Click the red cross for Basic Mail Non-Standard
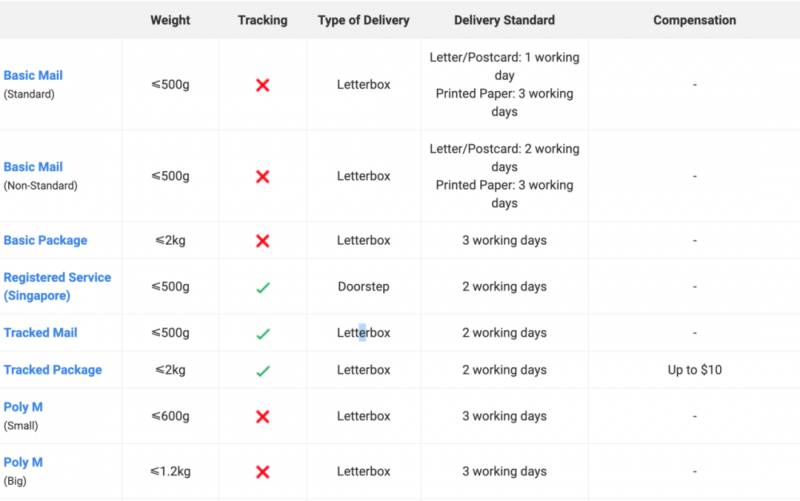Image resolution: width=800 pixels, height=501 pixels. [x=262, y=177]
